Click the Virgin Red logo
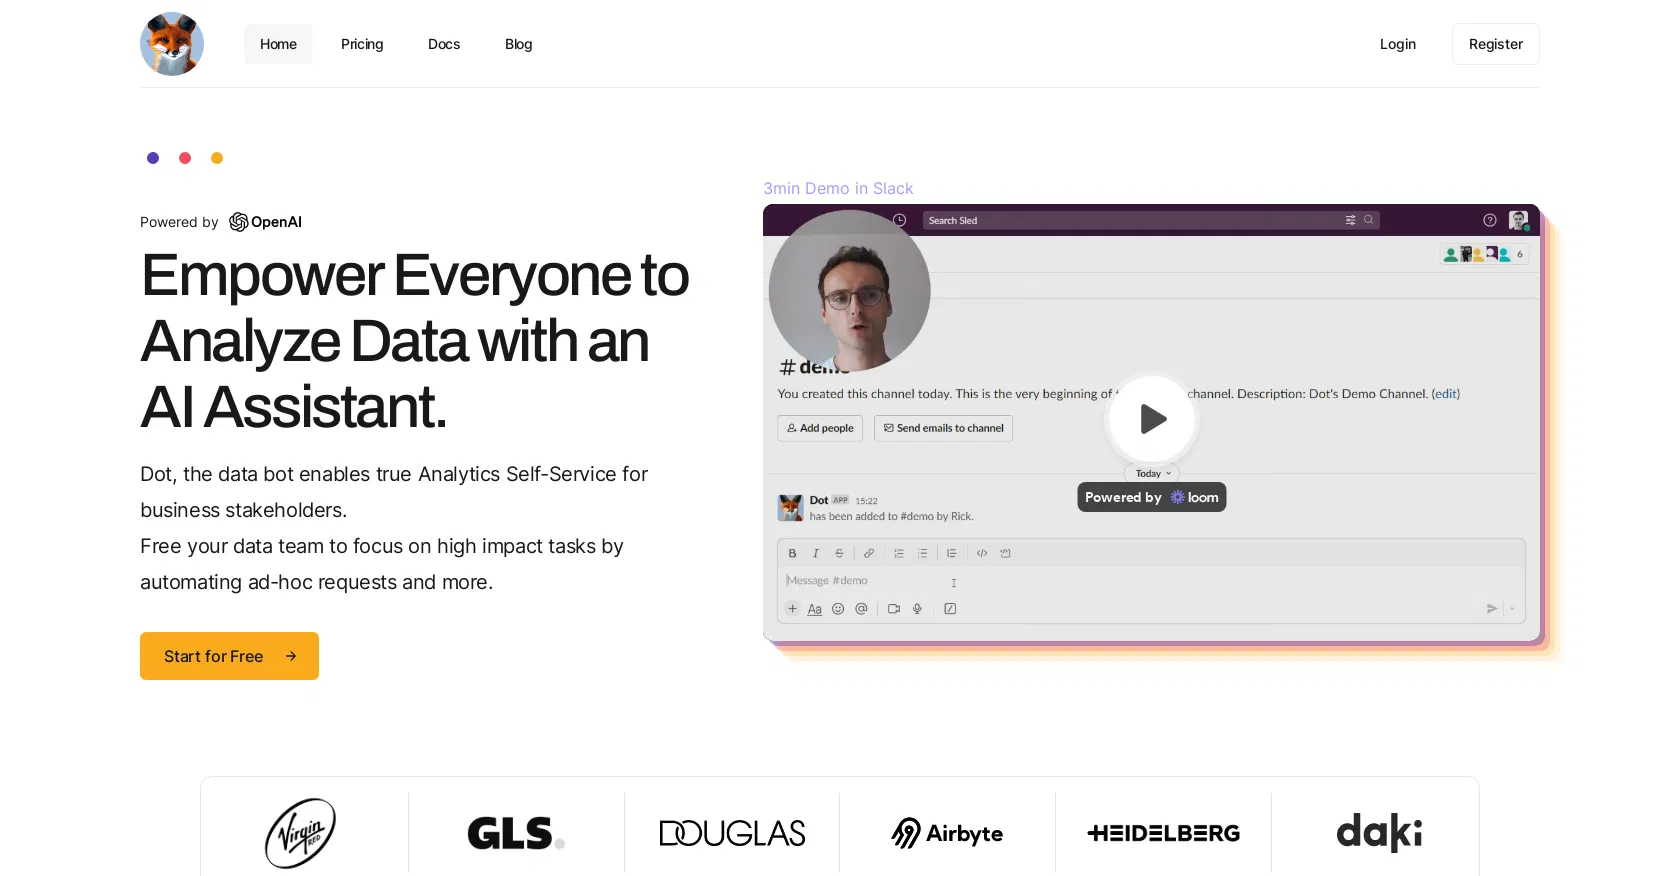Screen dimensions: 1680x876 point(300,833)
